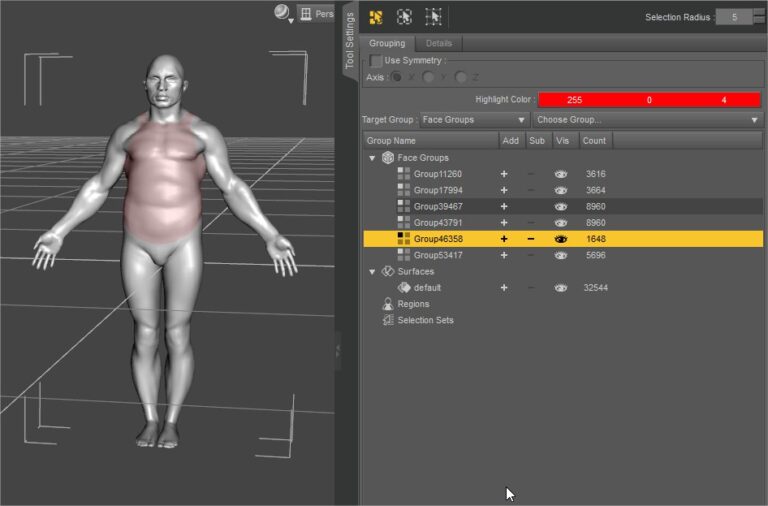Screen dimensions: 768x506
Task: Adjust Highlight Color red value 255
Action: 575,100
